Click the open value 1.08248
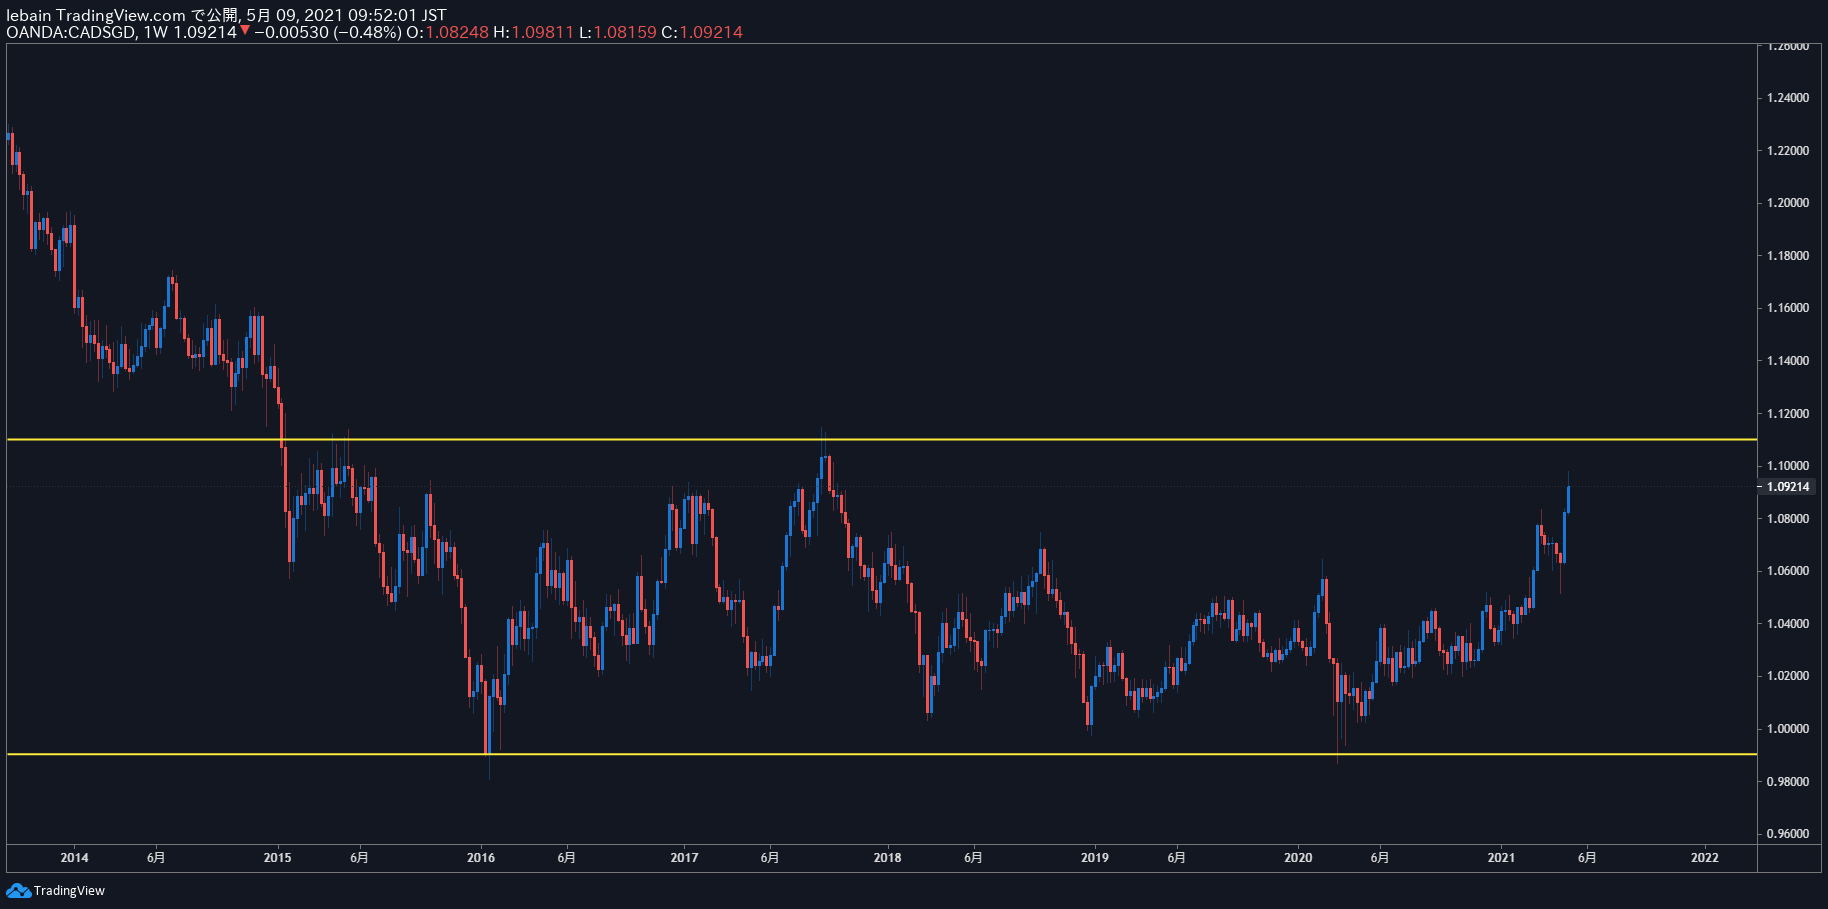Viewport: 1828px width, 909px height. pos(457,32)
